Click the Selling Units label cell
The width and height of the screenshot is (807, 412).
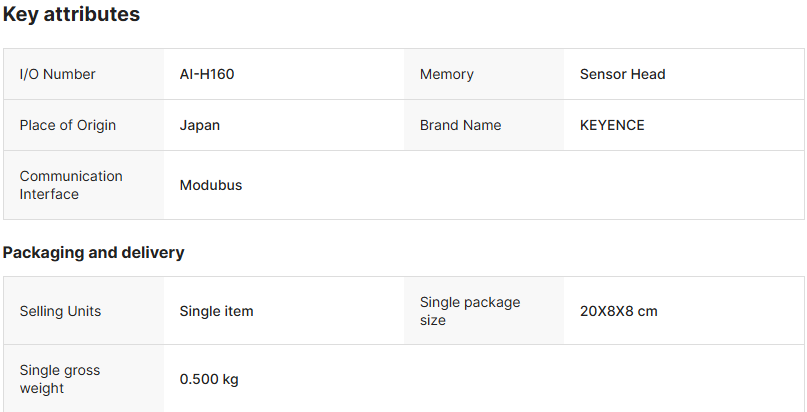click(61, 311)
